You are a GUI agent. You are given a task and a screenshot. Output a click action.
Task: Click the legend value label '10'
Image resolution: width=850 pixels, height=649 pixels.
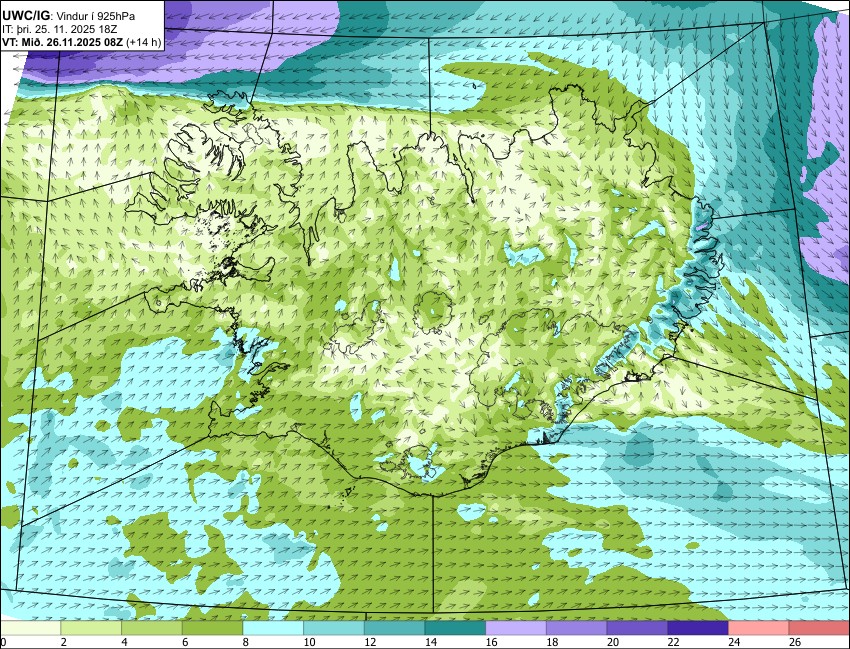point(309,642)
